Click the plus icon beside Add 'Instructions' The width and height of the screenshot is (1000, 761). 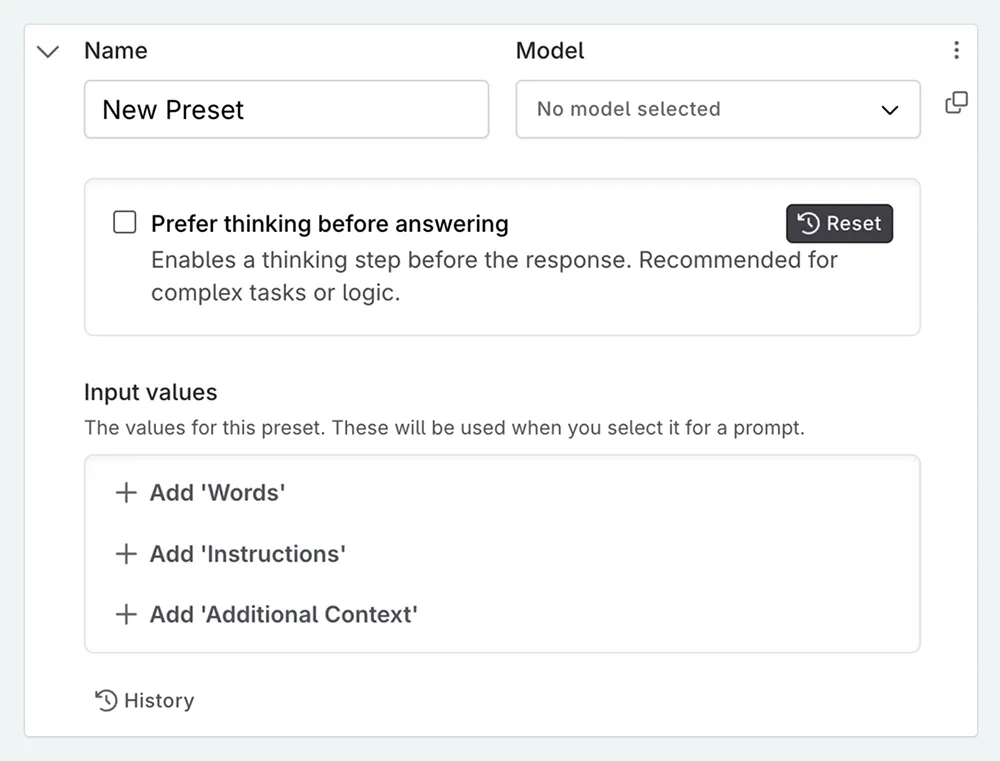(x=125, y=554)
